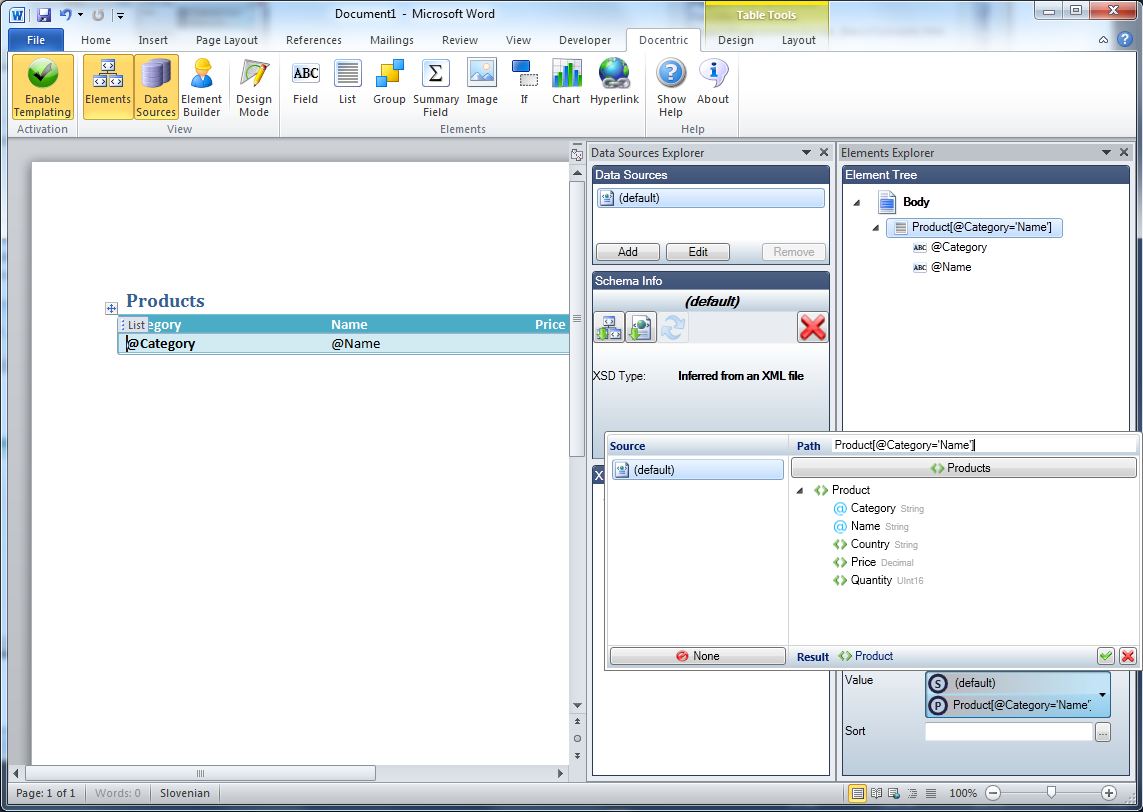This screenshot has height=812, width=1143.
Task: Switch to the Home ribbon tab
Action: point(96,40)
